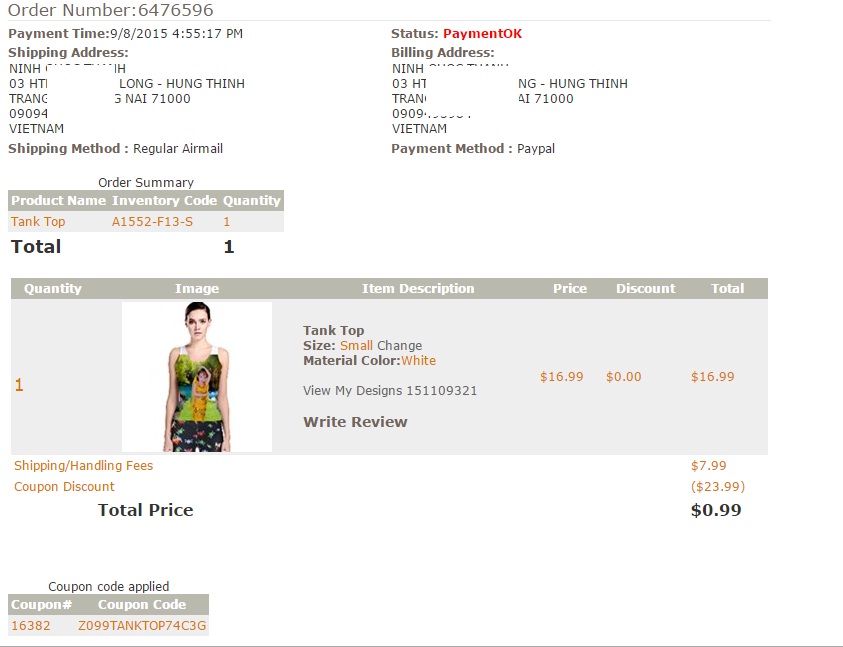This screenshot has height=647, width=843.
Task: Click the PaymentOK status text
Action: [x=482, y=34]
